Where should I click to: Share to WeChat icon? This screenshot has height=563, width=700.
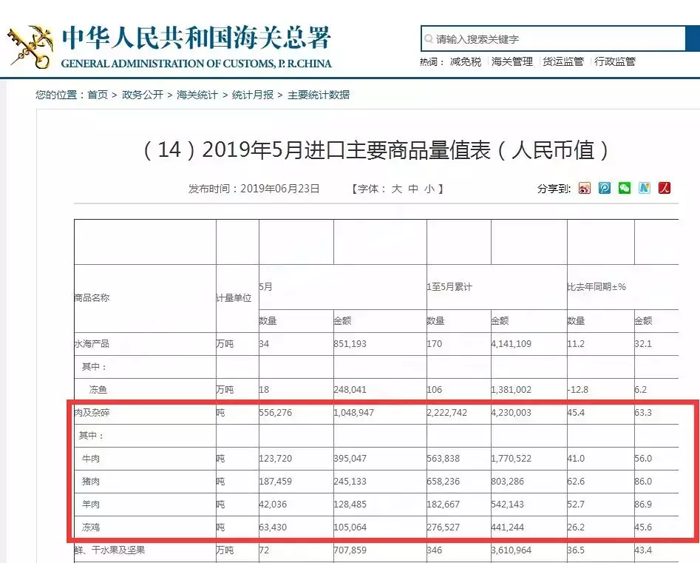[x=625, y=188]
